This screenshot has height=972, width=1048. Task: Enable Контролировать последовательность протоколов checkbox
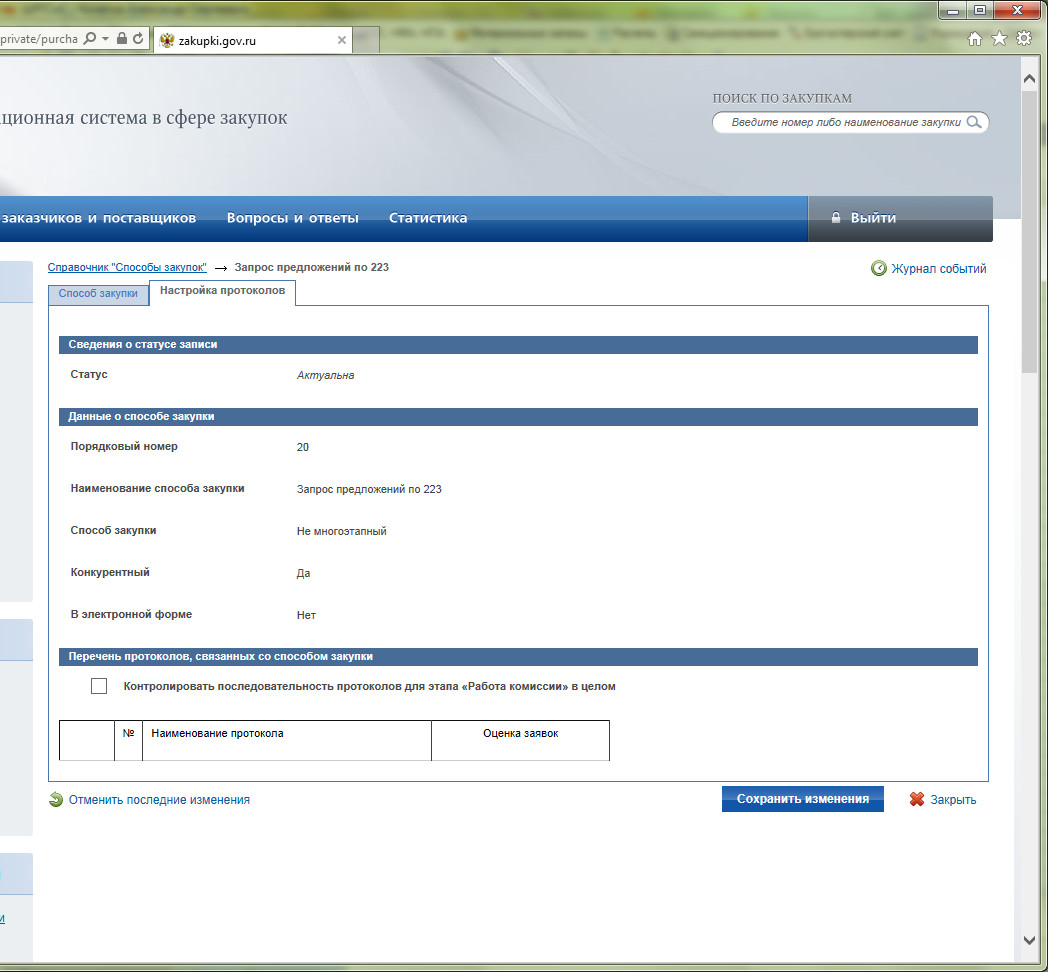pyautogui.click(x=99, y=686)
